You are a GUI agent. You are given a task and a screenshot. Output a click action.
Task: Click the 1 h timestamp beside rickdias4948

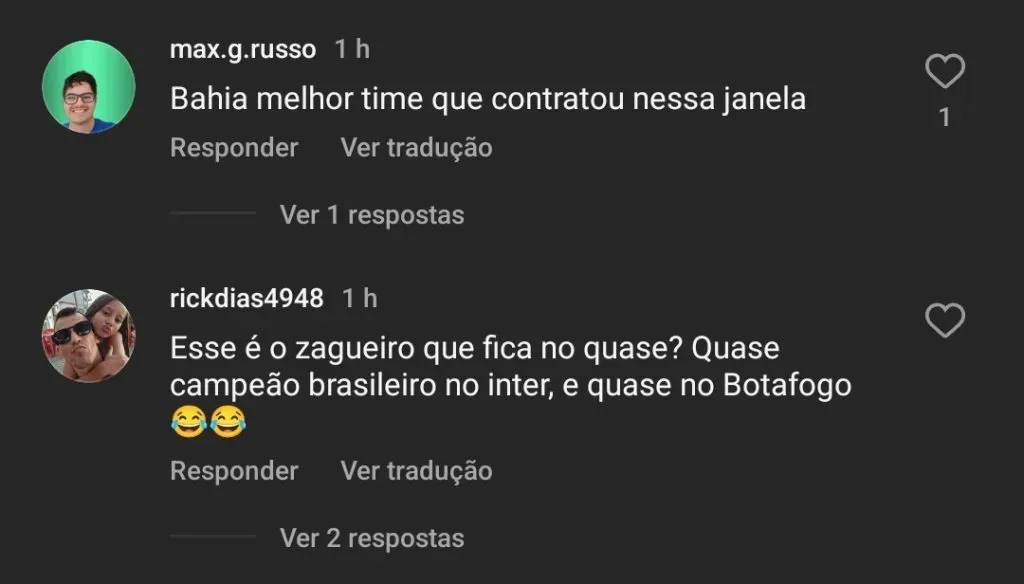[360, 298]
